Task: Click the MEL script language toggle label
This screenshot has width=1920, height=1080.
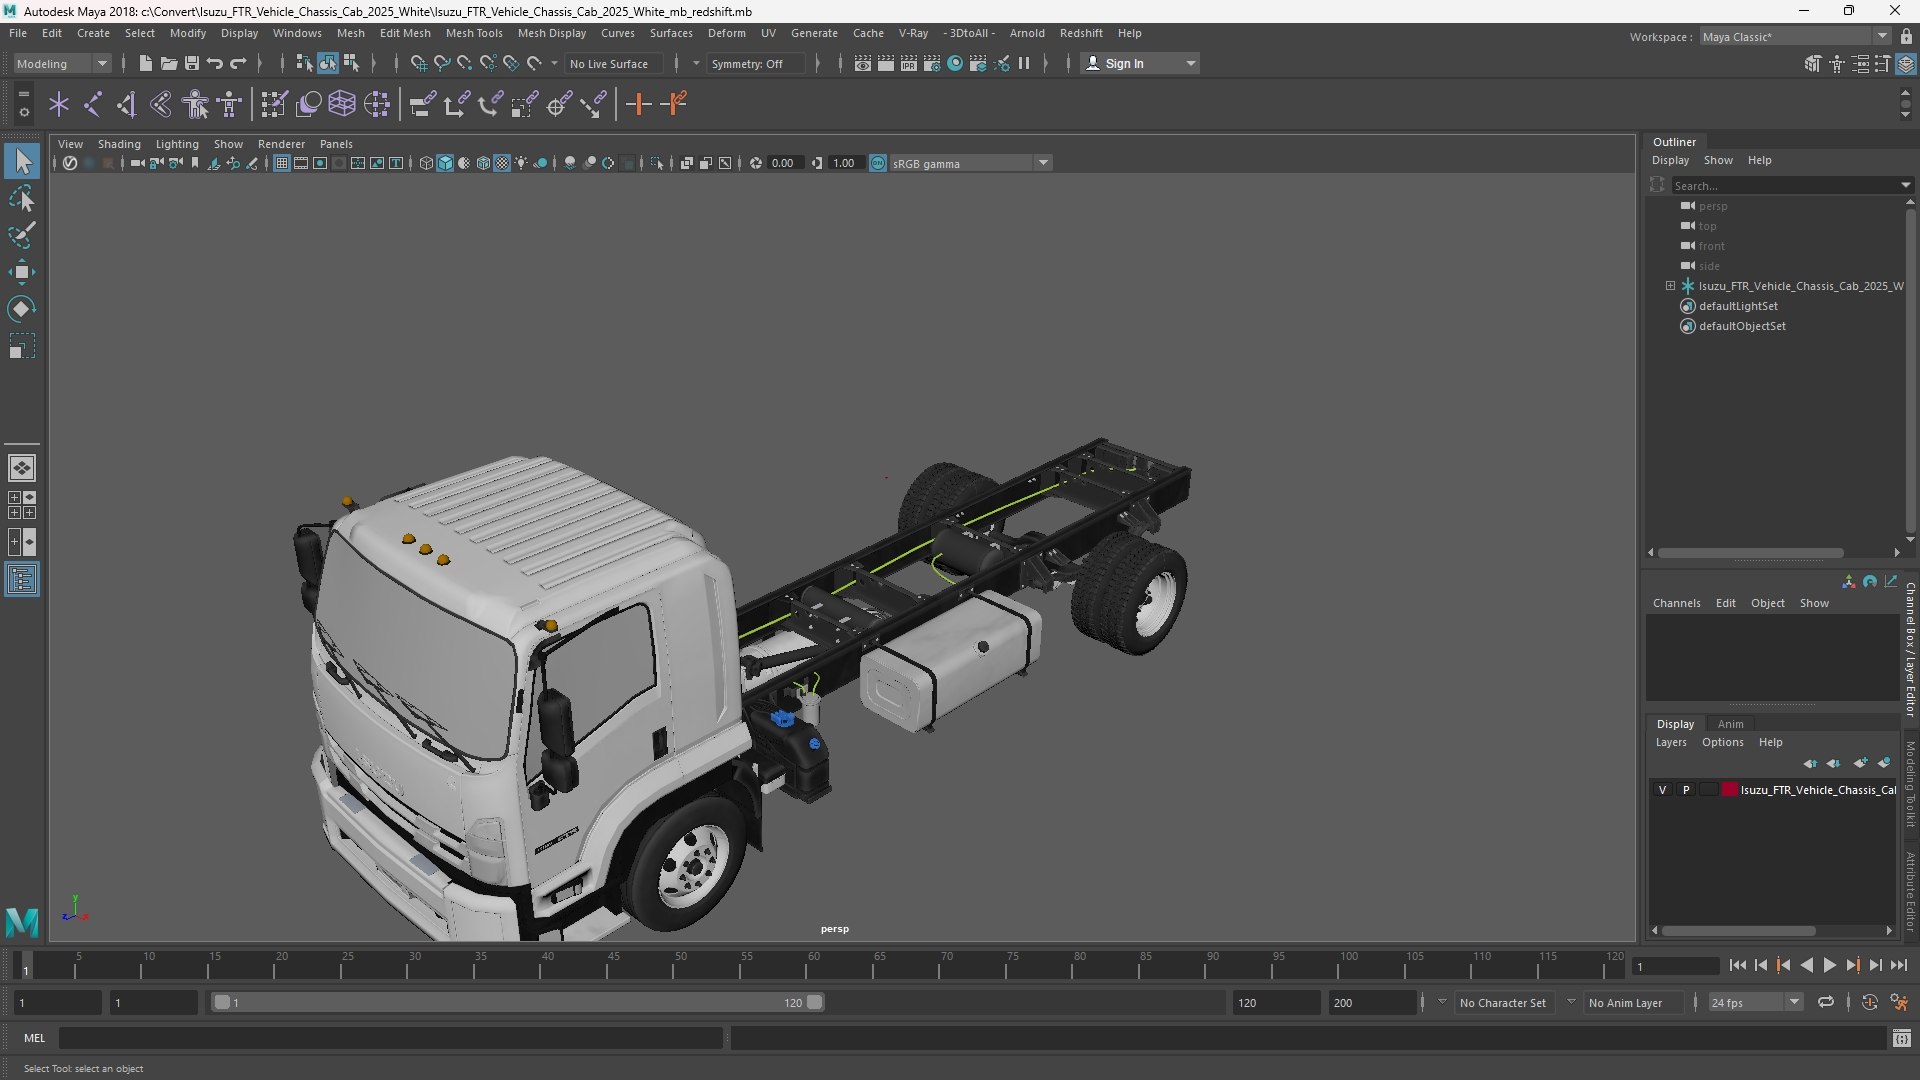Action: click(x=35, y=1038)
